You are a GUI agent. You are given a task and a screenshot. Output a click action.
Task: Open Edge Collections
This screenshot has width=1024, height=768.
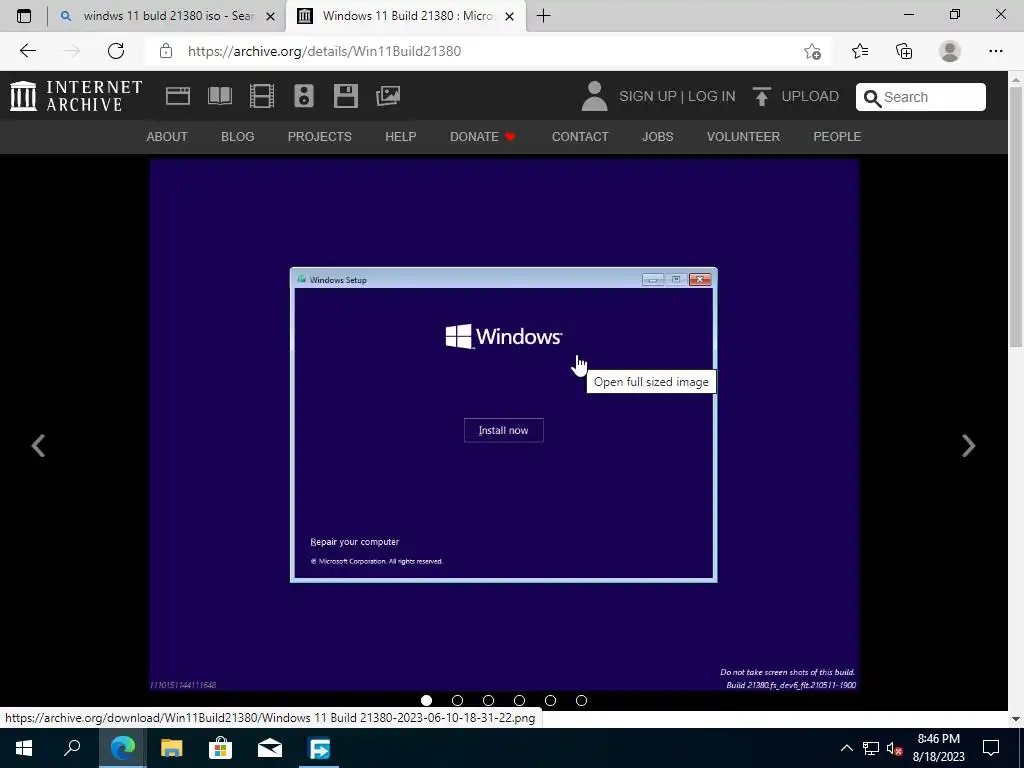coord(904,51)
